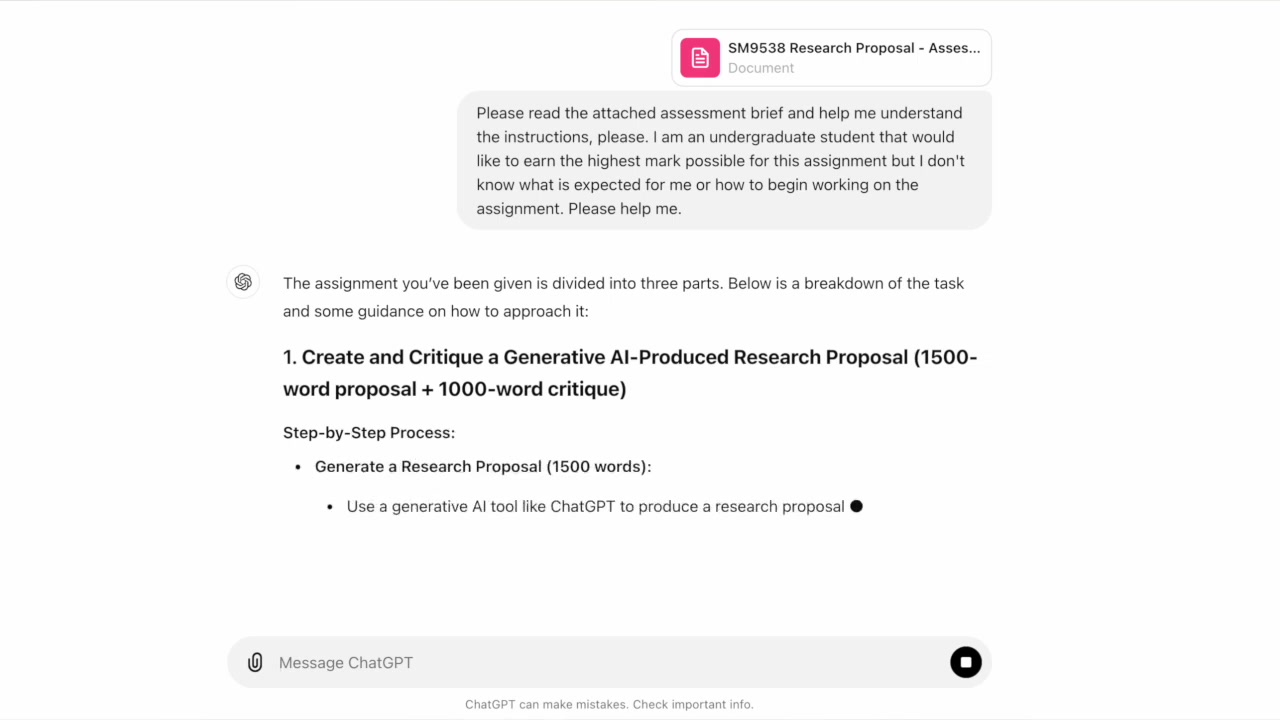The height and width of the screenshot is (720, 1280).
Task: Click the bullet dot before "Generate a Research Proposal"
Action: (x=298, y=467)
